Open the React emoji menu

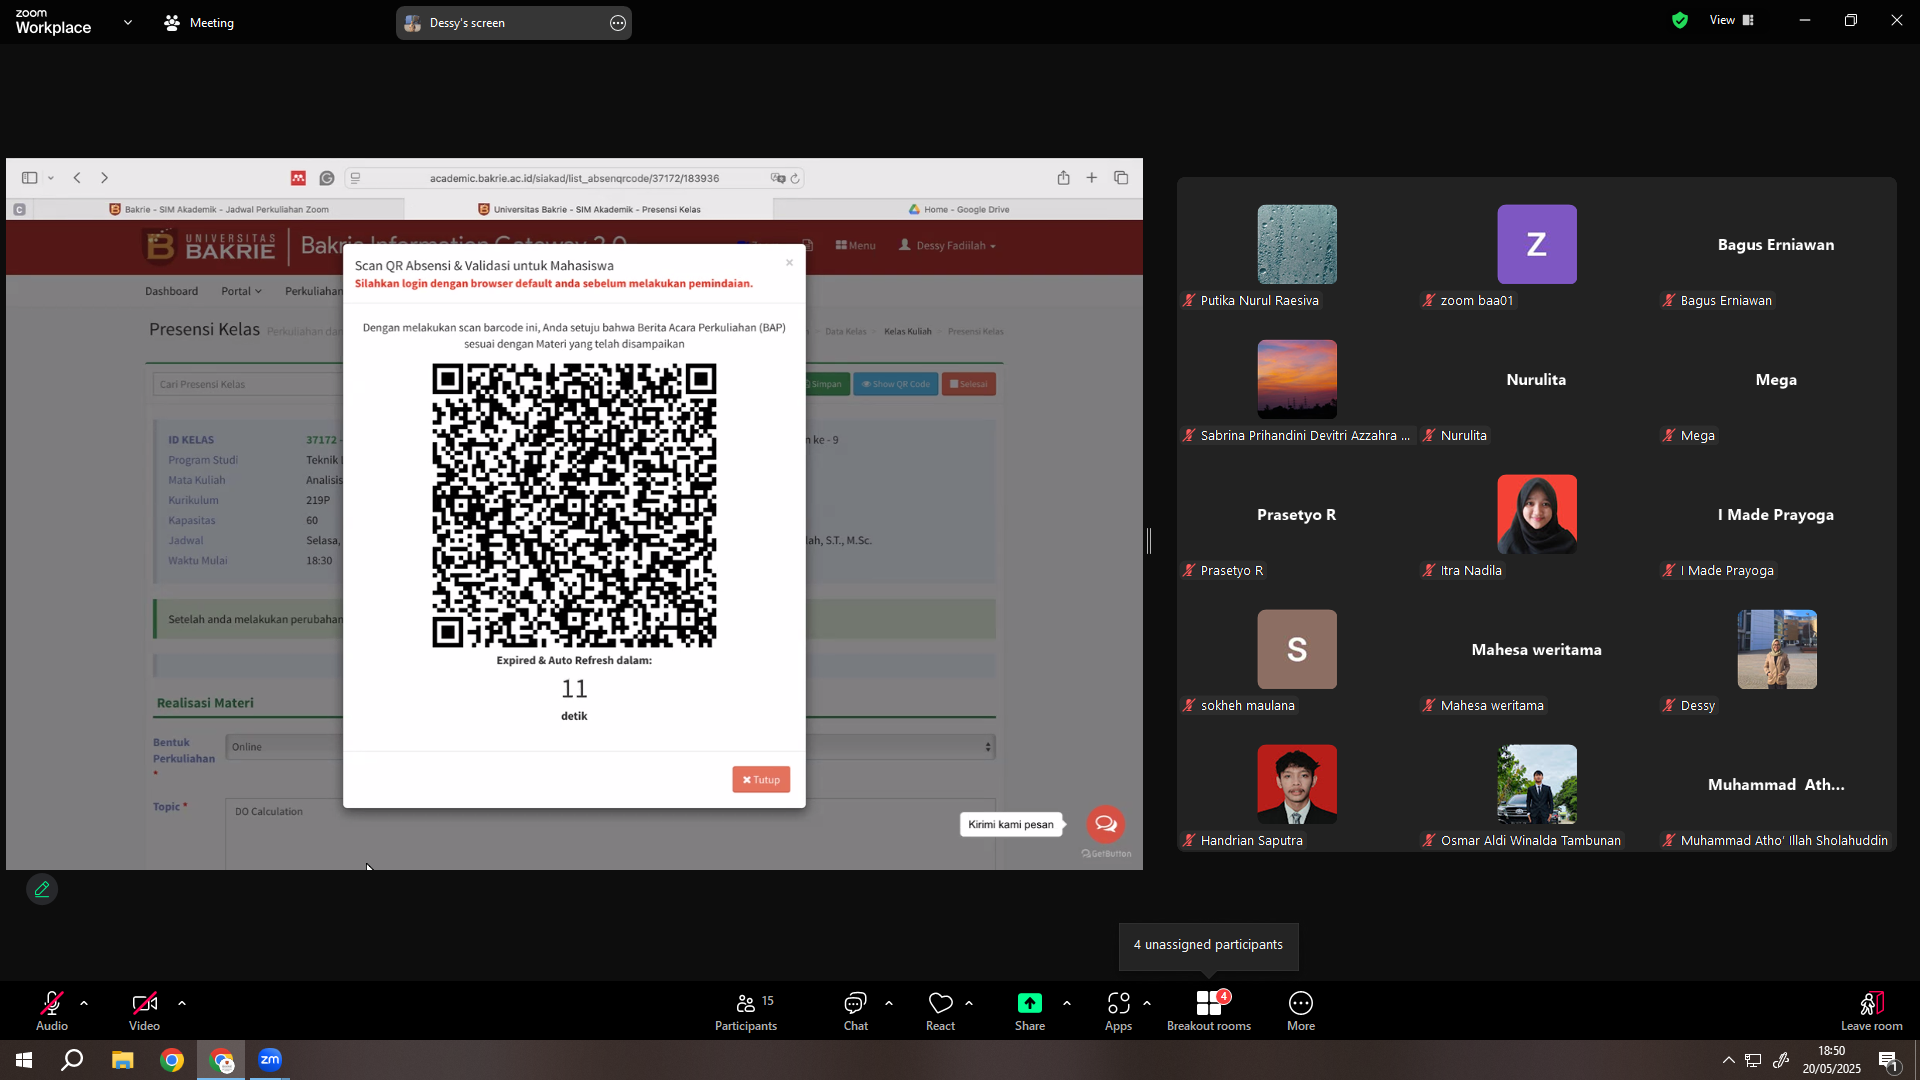[x=941, y=1011]
